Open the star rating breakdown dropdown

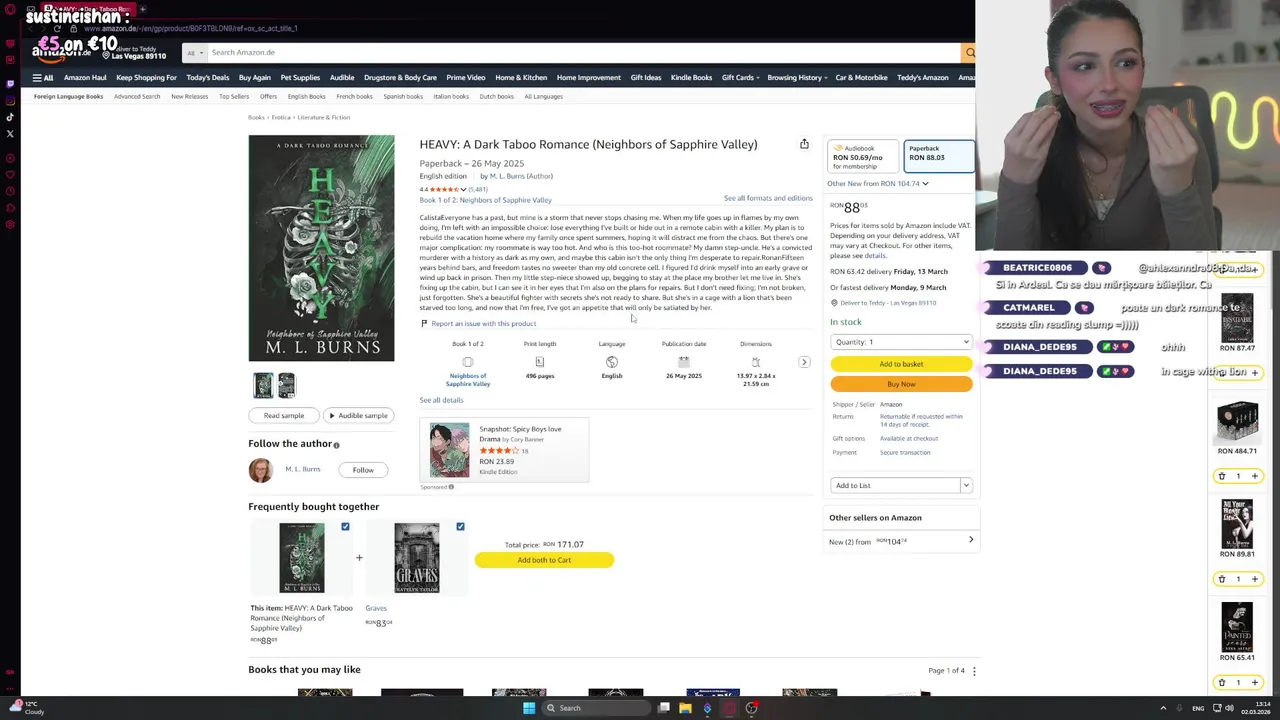coord(463,189)
